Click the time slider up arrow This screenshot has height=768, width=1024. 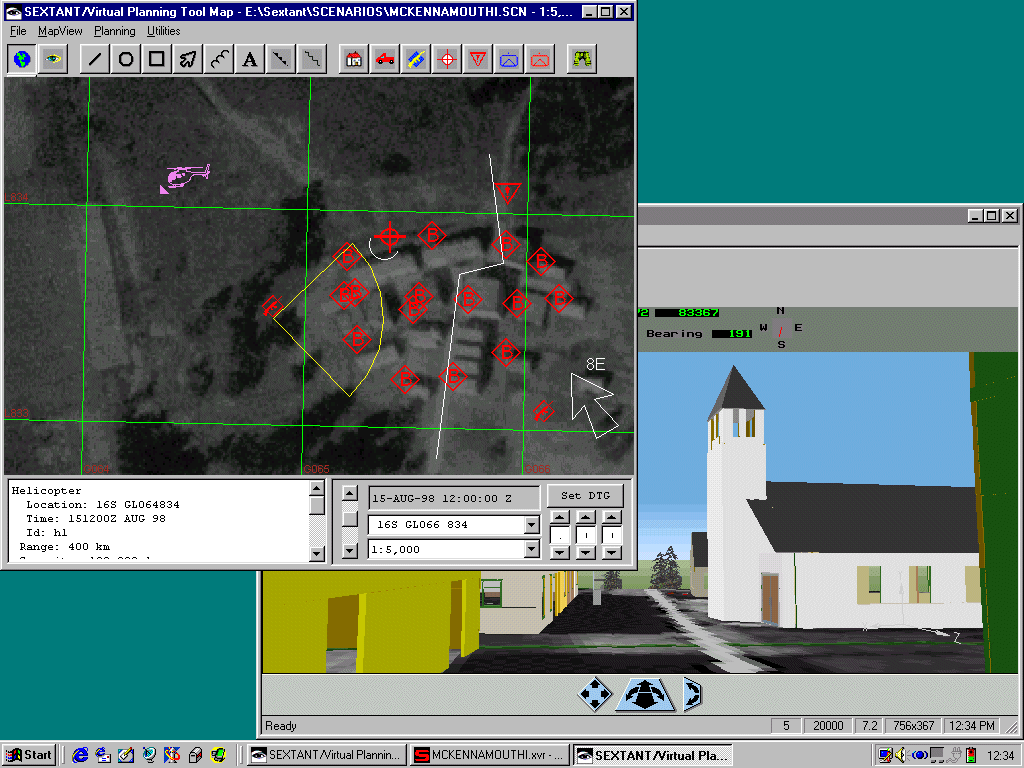(x=350, y=493)
